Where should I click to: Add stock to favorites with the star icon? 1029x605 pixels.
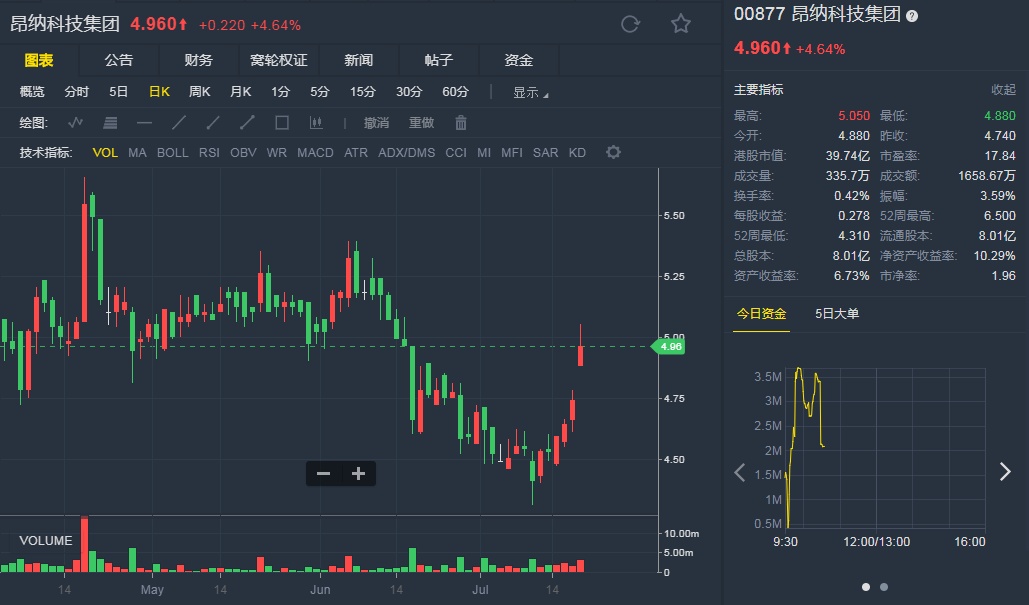click(x=681, y=24)
